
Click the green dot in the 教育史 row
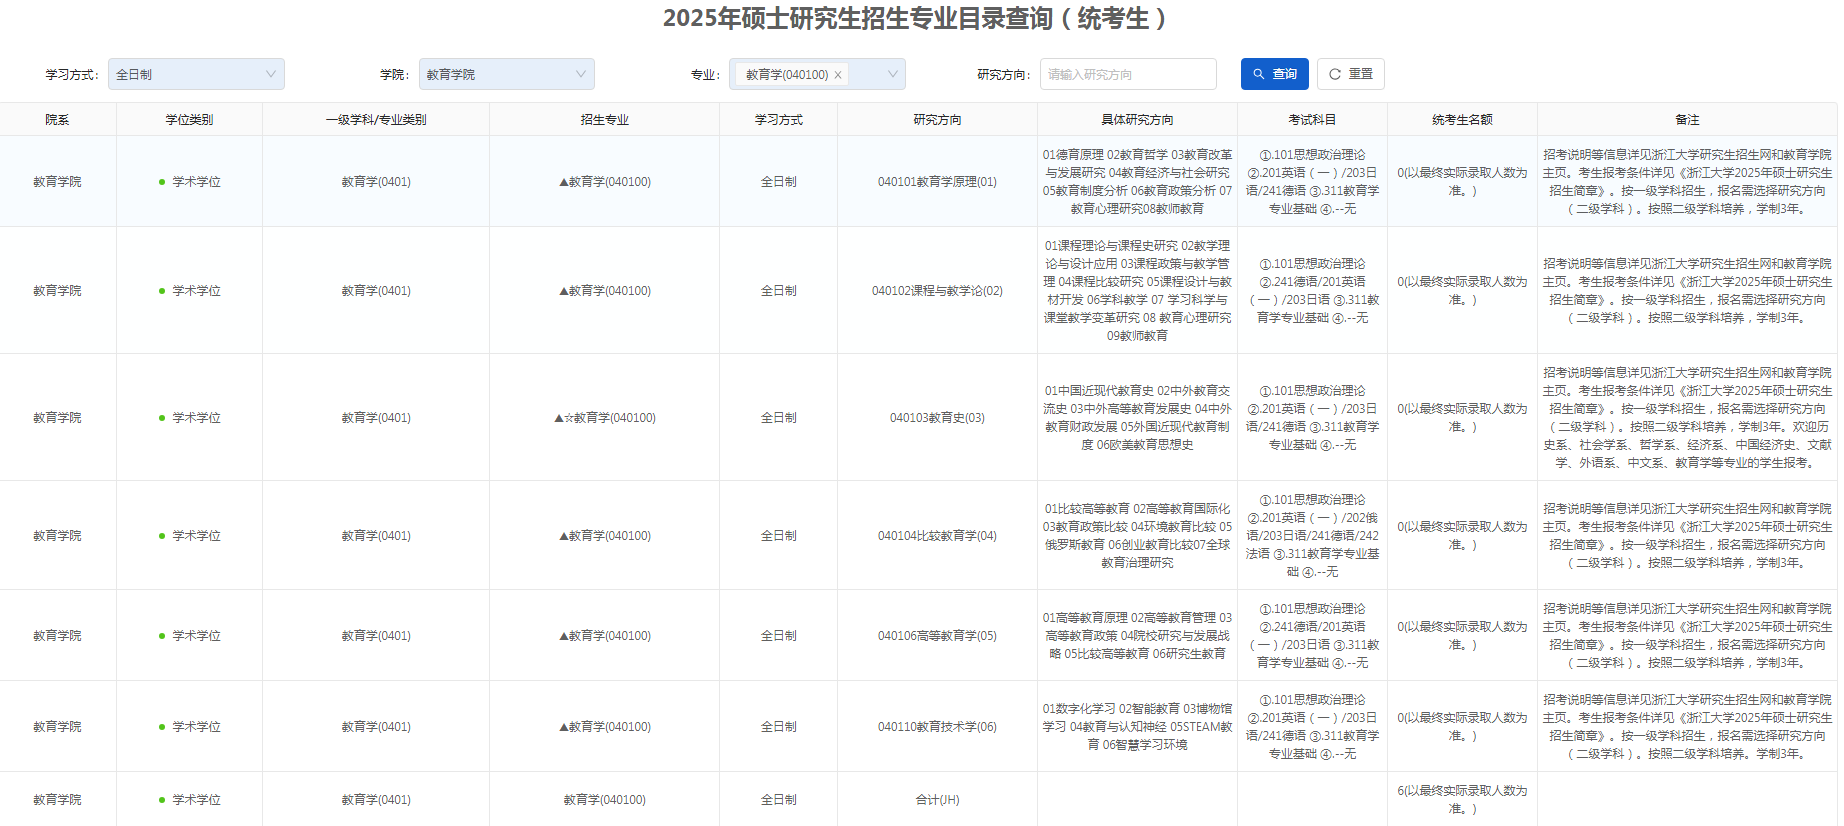(162, 418)
